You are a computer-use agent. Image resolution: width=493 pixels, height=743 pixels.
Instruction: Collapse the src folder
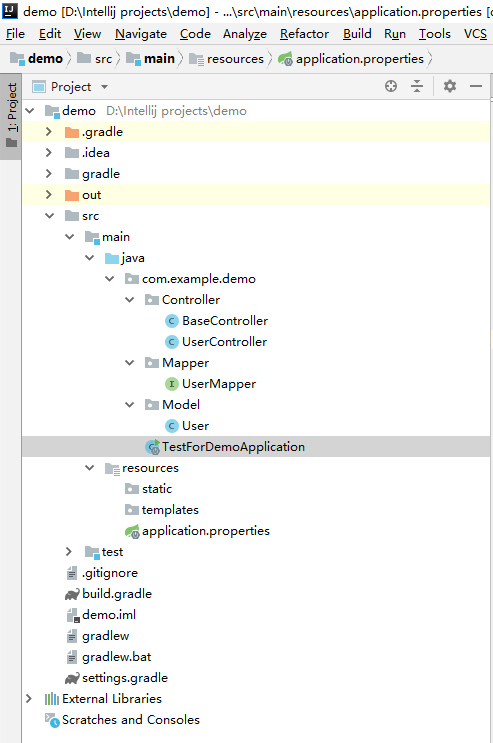(x=49, y=216)
